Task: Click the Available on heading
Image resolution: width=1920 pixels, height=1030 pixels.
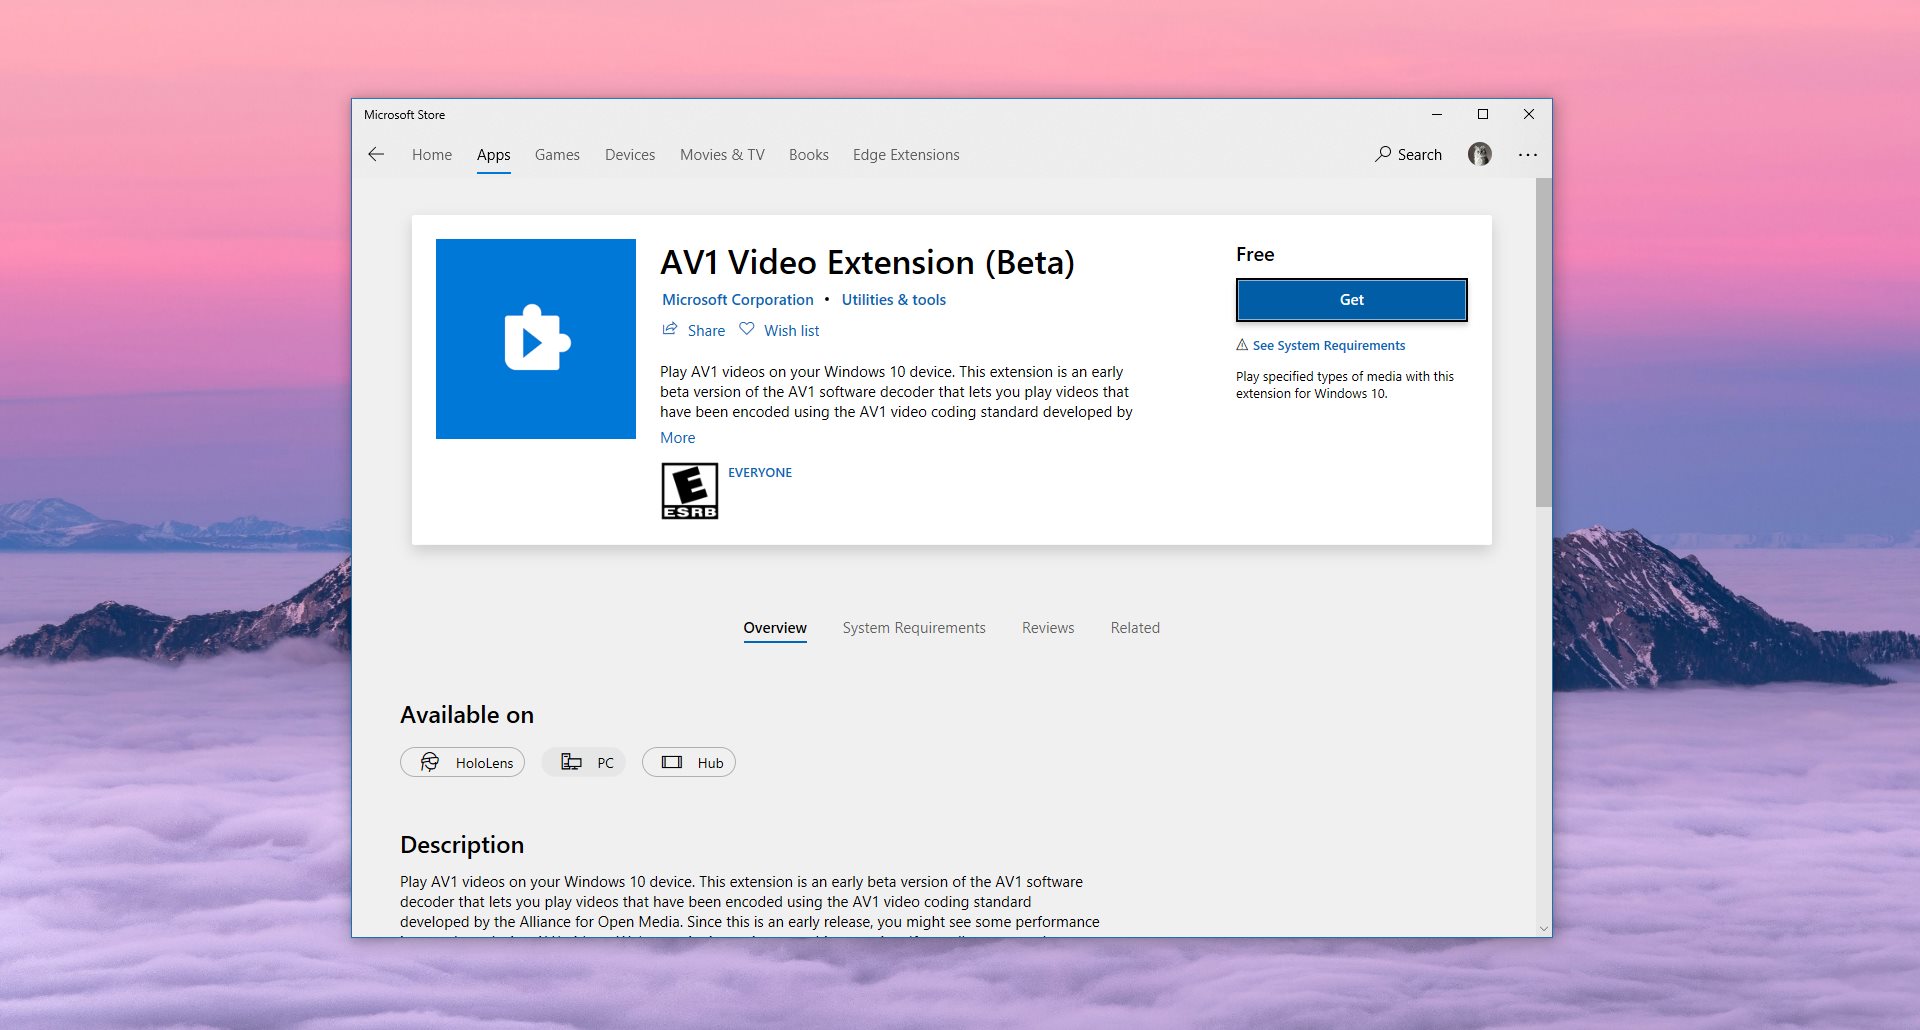Action: 467,715
